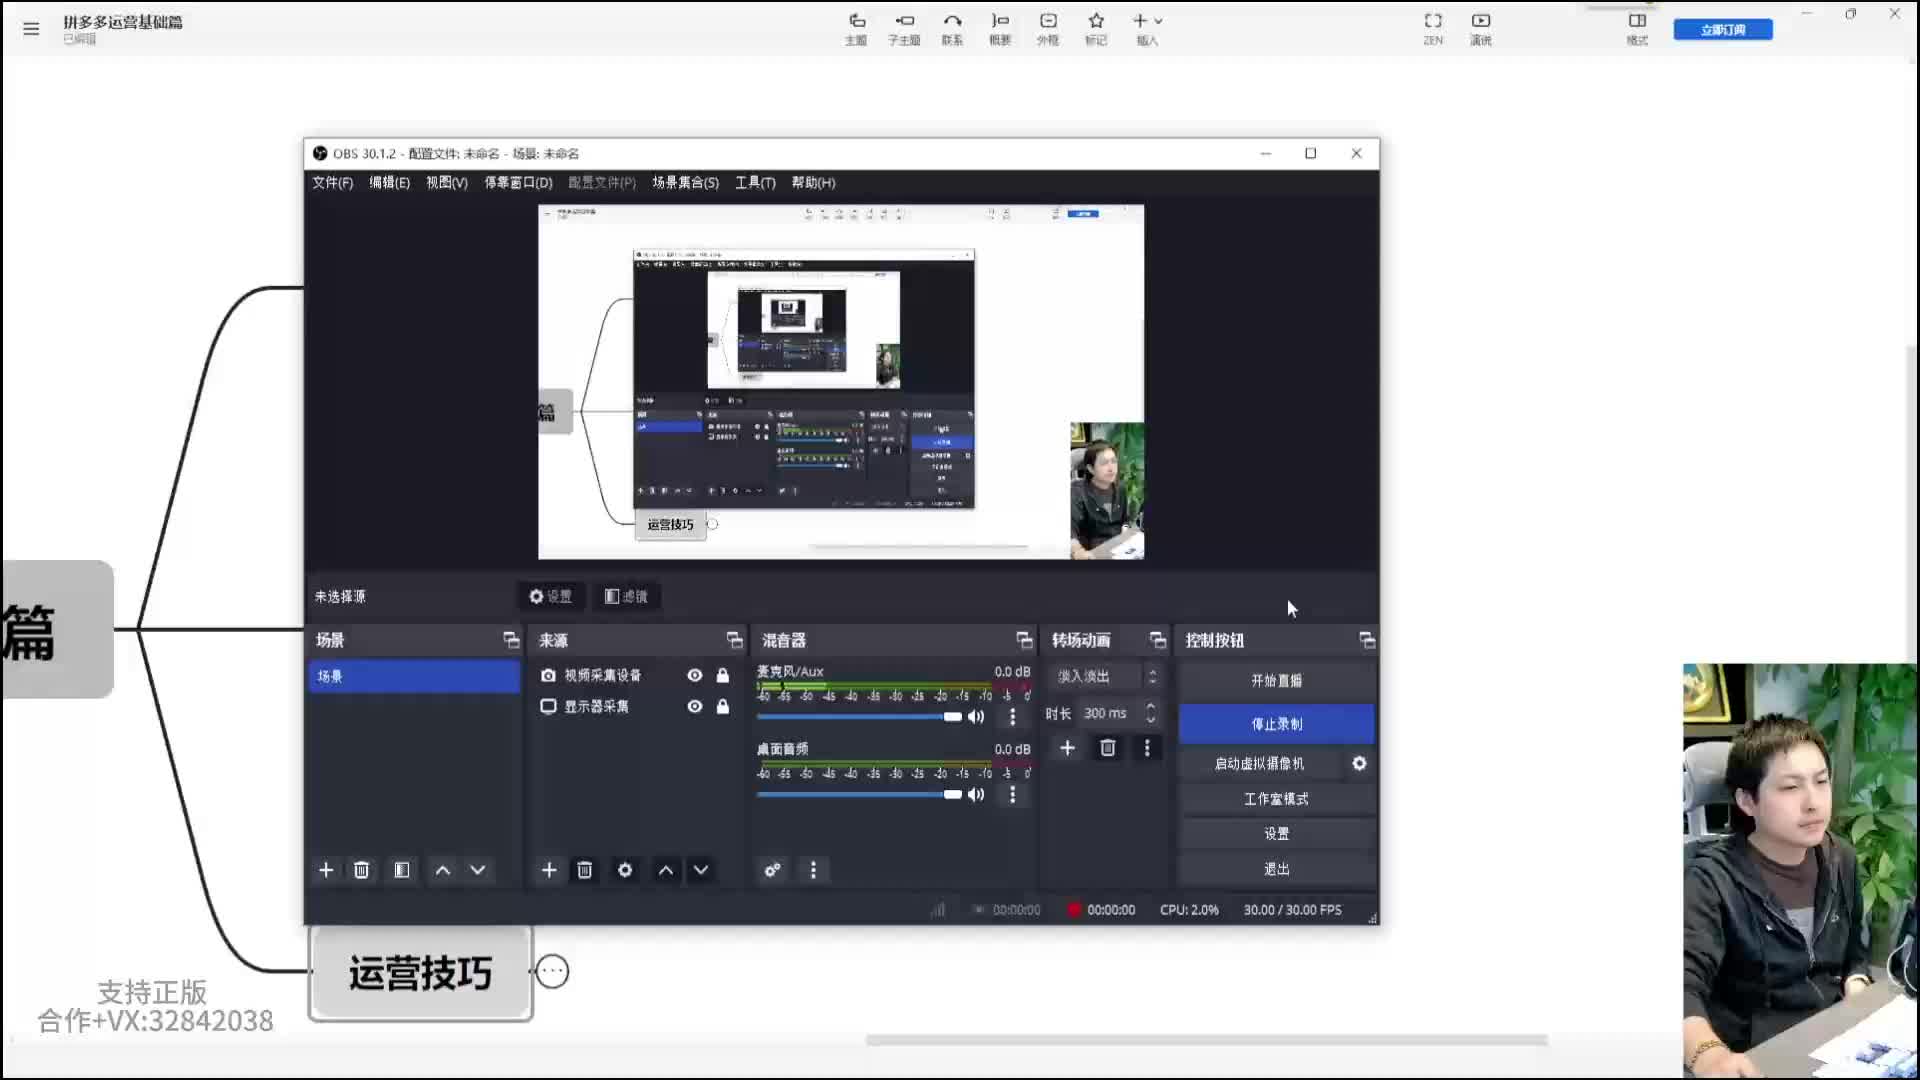Open scene filters icon in 场景 panel
This screenshot has width=1920, height=1080.
pyautogui.click(x=402, y=870)
